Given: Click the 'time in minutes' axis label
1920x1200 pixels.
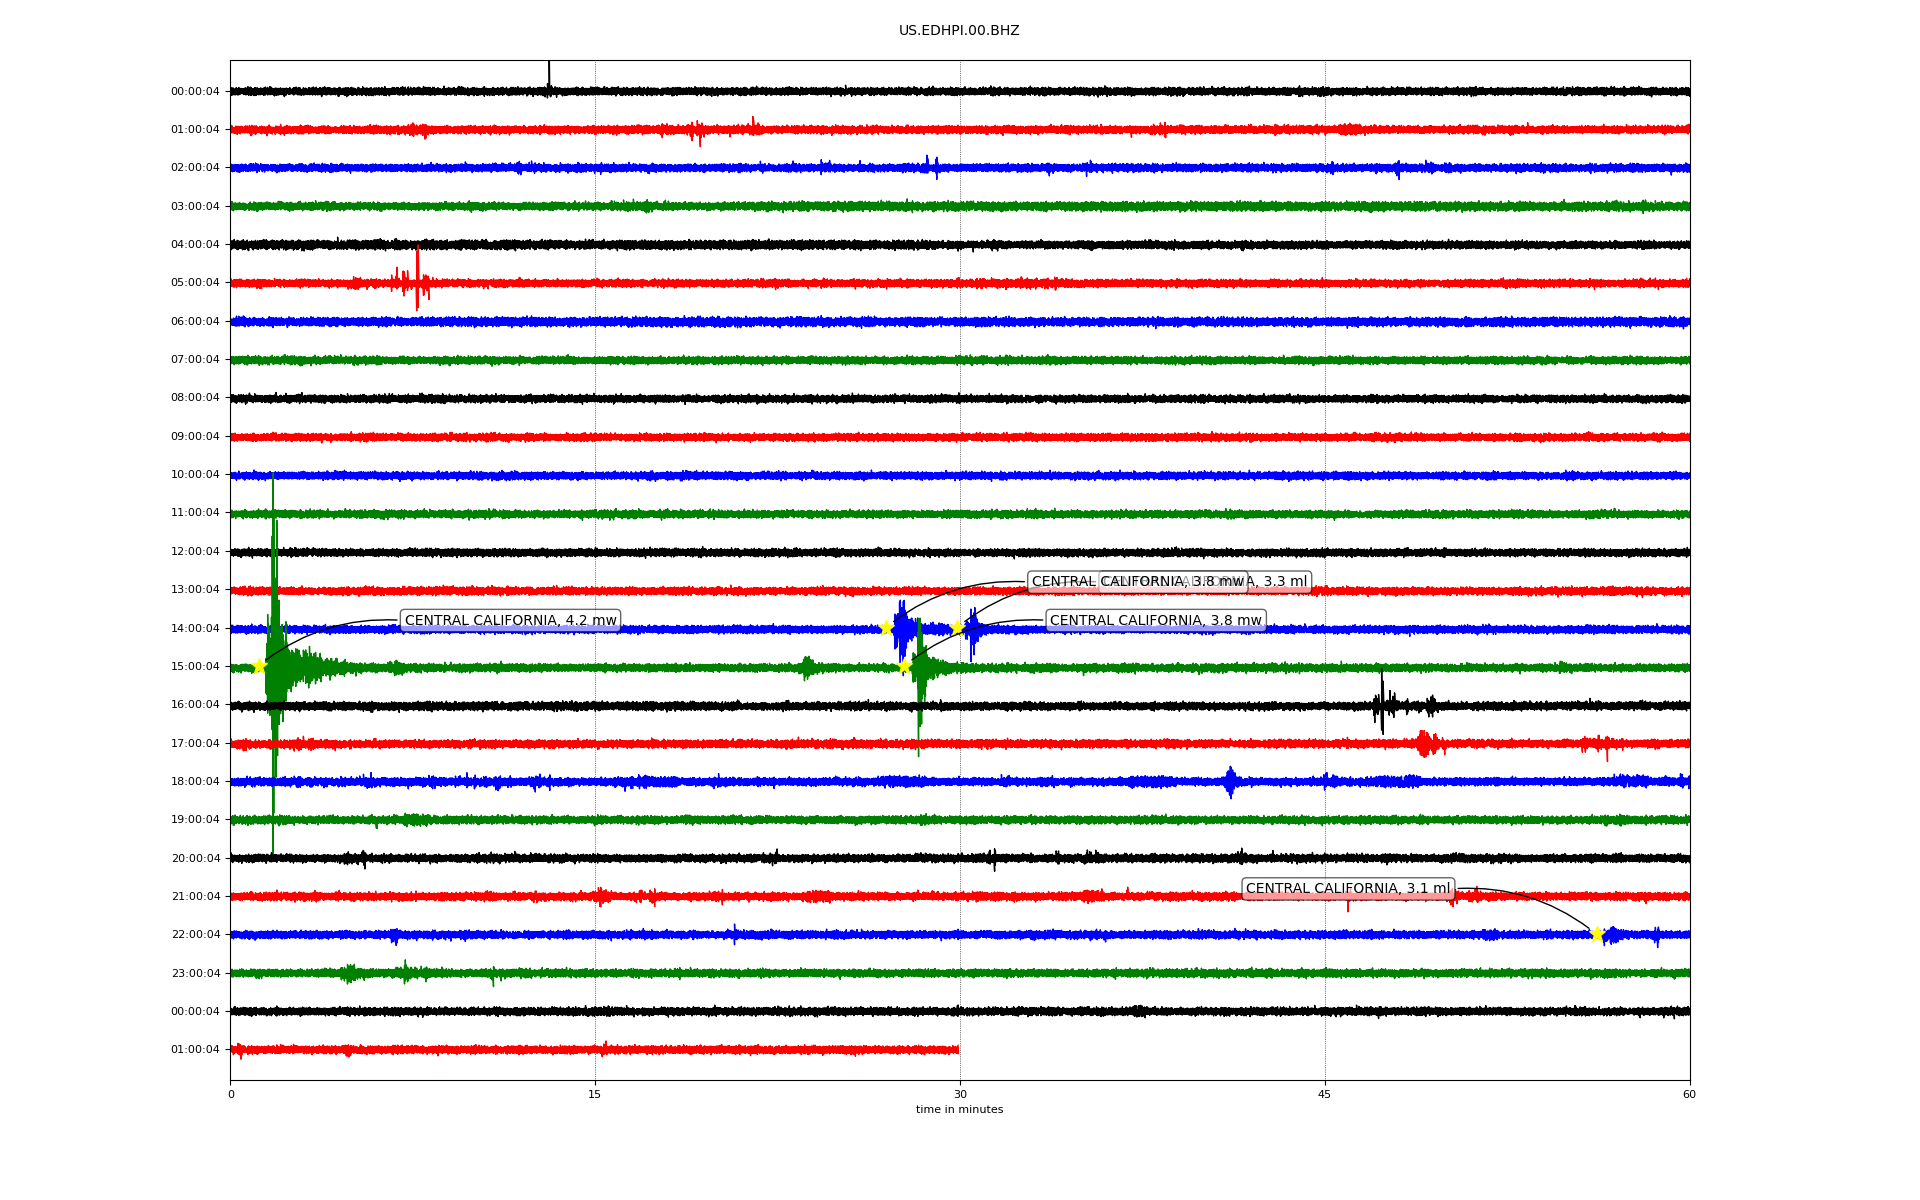Looking at the screenshot, I should [959, 1110].
